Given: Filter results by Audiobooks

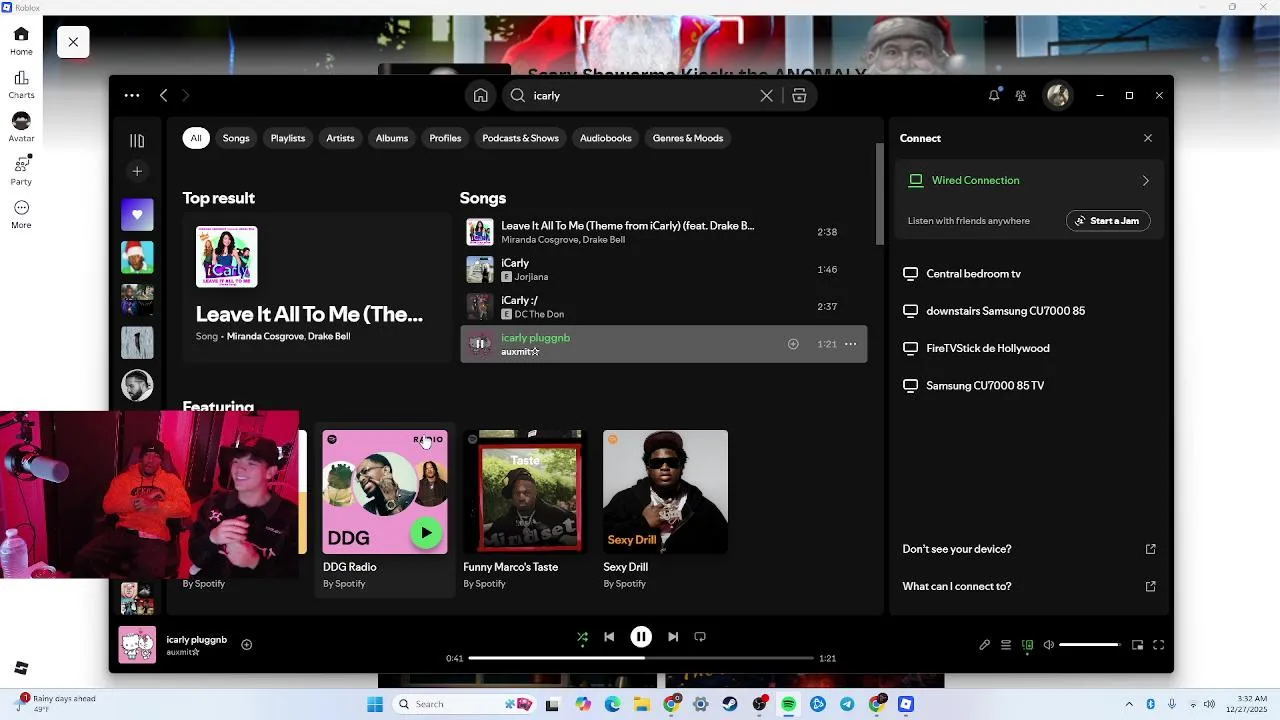Looking at the screenshot, I should (x=606, y=138).
